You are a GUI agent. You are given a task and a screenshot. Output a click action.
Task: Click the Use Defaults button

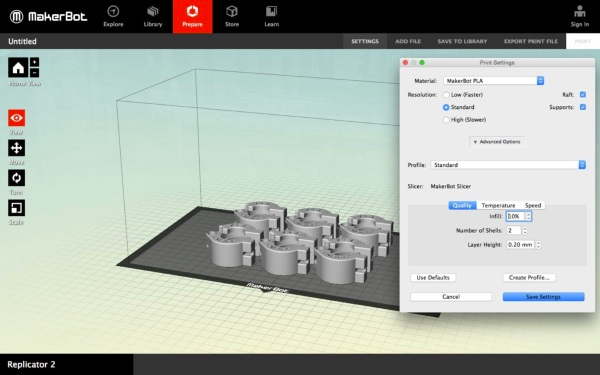point(433,277)
